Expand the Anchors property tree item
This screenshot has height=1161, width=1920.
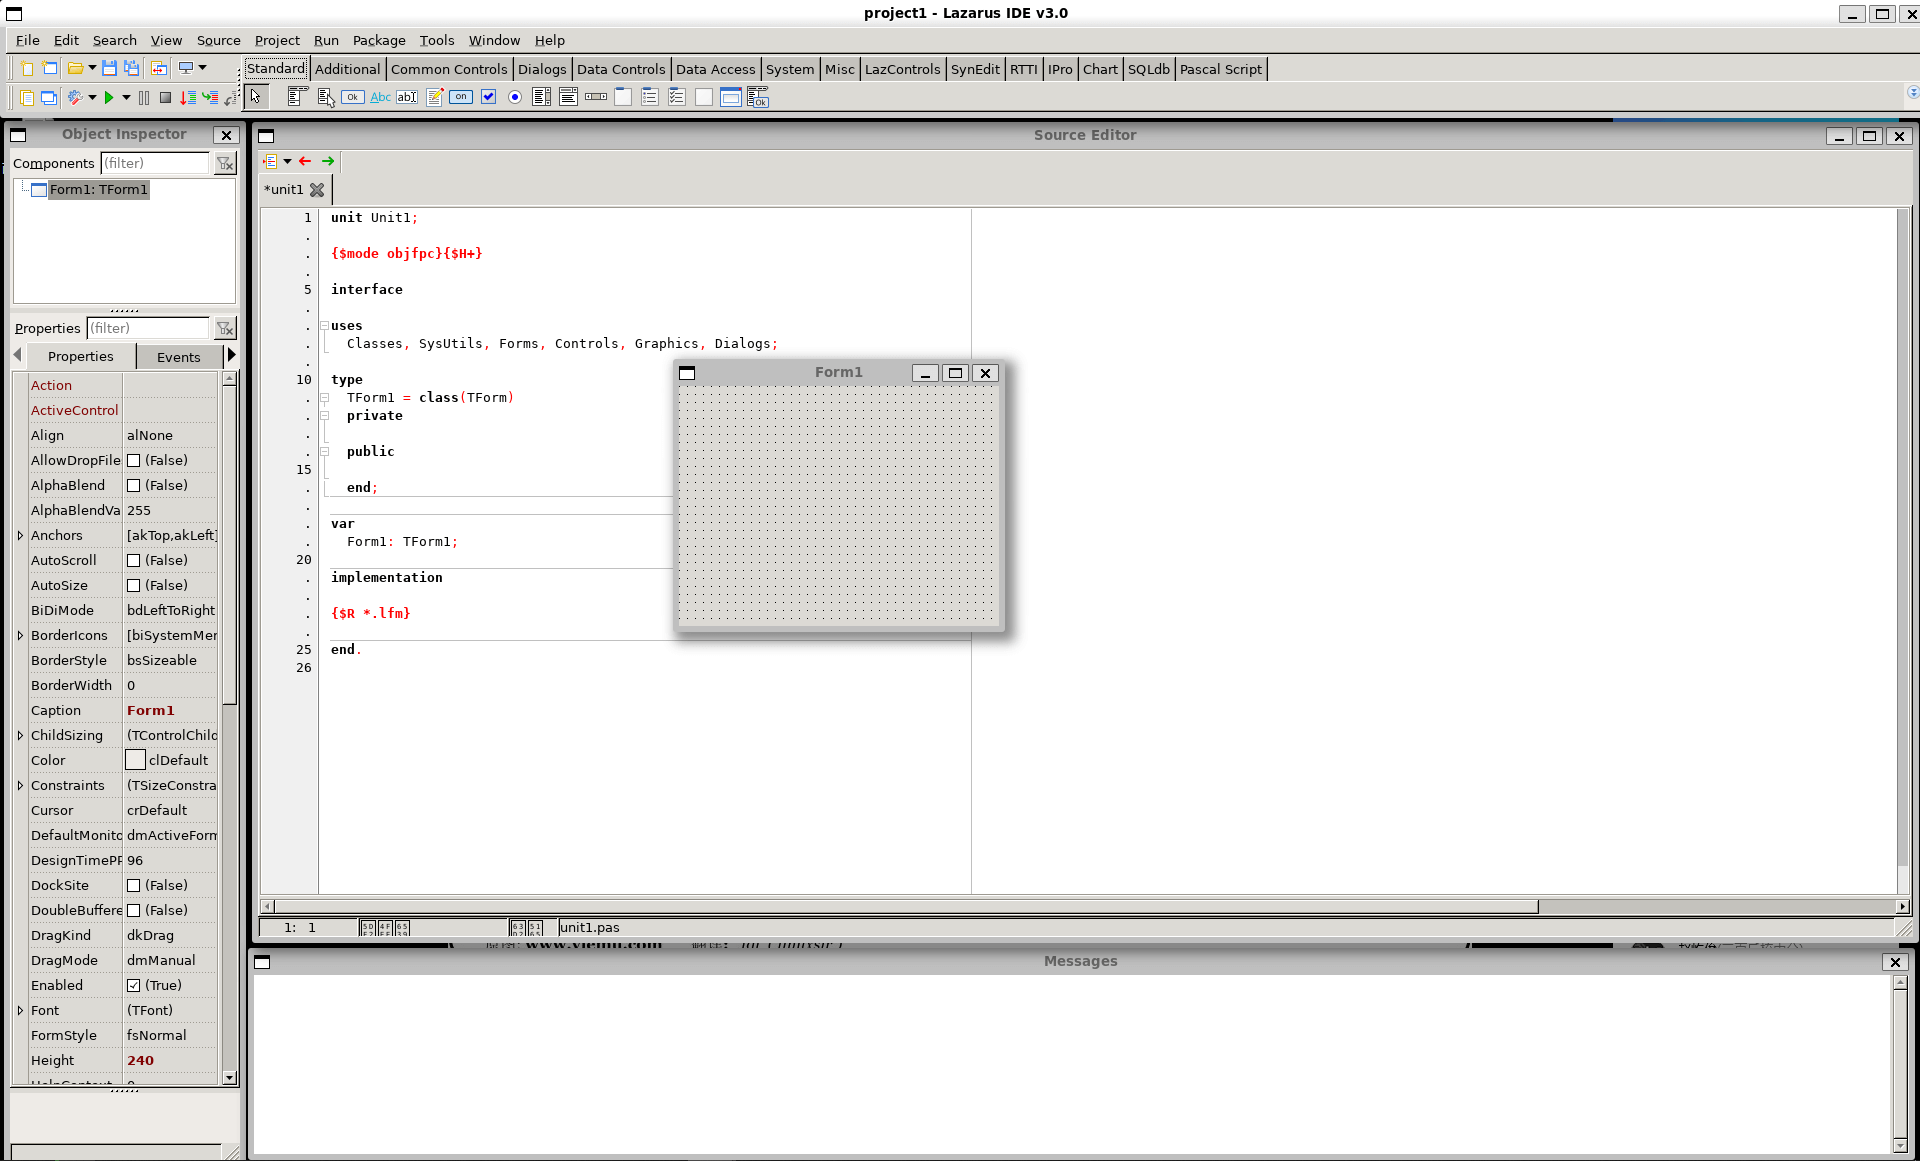point(19,535)
